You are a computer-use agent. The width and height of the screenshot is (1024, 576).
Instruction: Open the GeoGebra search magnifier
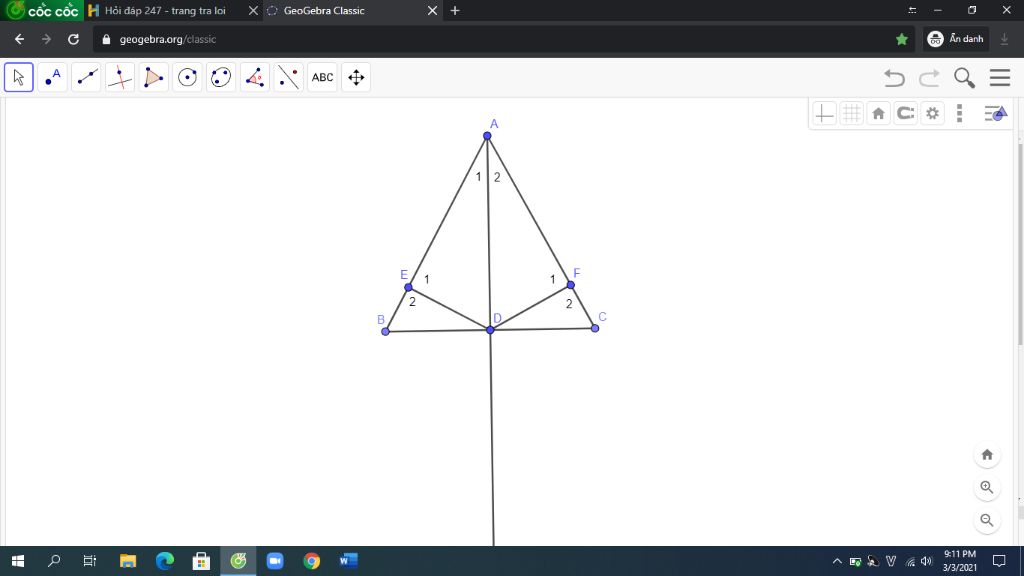pyautogui.click(x=965, y=78)
